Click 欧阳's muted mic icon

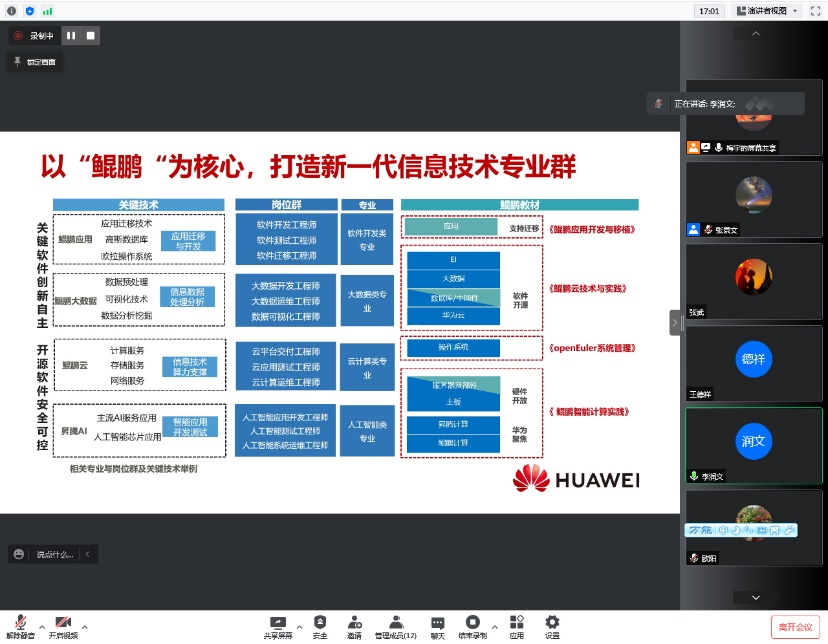tap(694, 558)
